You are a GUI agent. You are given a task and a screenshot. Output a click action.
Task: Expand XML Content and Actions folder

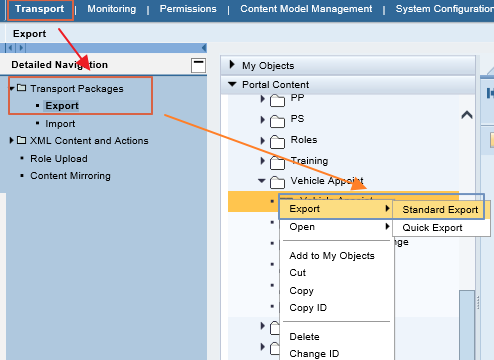[12, 140]
